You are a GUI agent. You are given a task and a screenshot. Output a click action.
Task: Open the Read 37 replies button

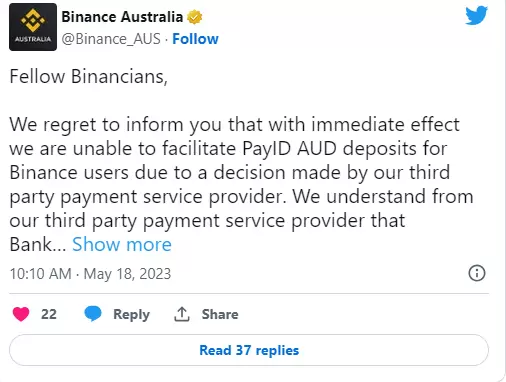point(249,350)
